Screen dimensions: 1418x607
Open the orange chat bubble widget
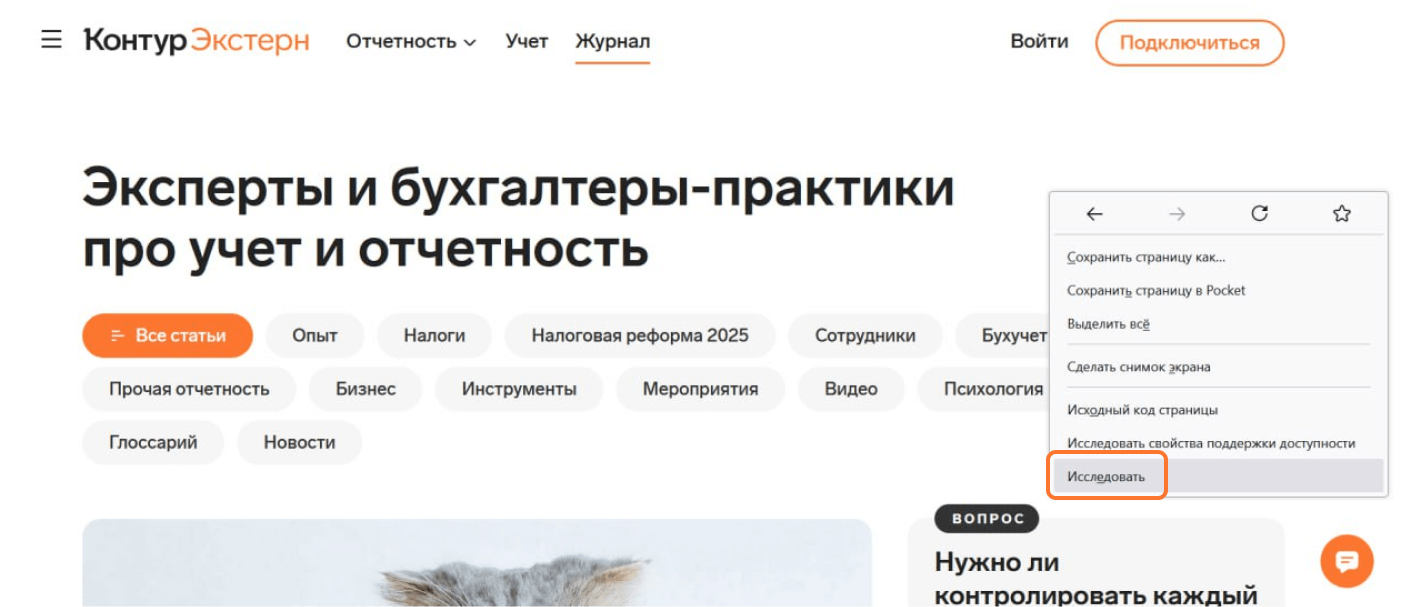pos(1347,561)
